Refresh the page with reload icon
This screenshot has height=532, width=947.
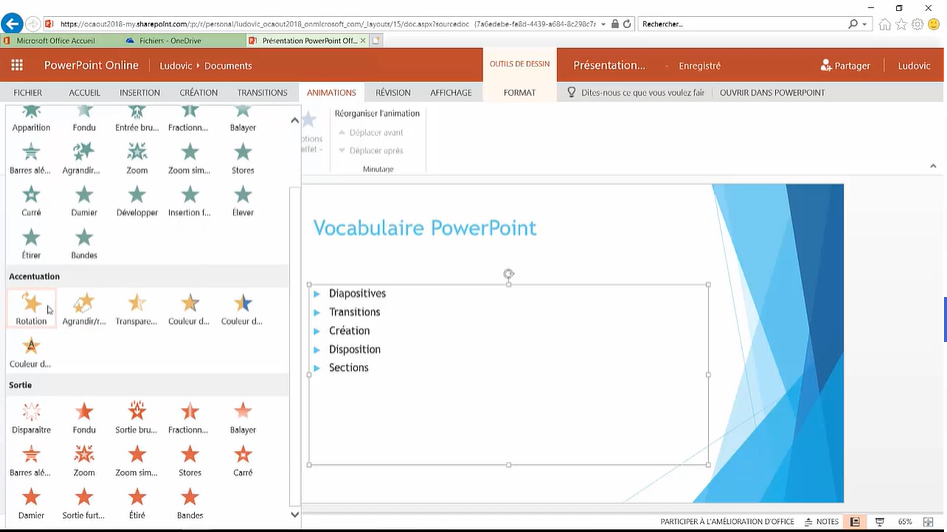click(627, 24)
